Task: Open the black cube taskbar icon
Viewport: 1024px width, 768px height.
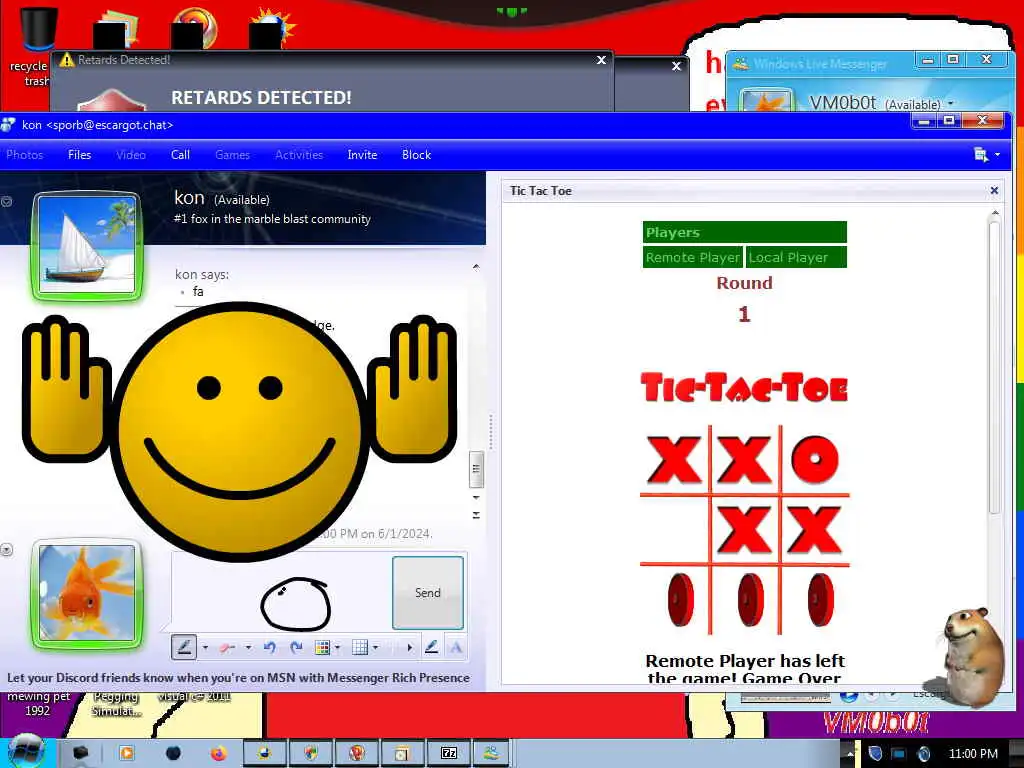Action: click(x=80, y=753)
